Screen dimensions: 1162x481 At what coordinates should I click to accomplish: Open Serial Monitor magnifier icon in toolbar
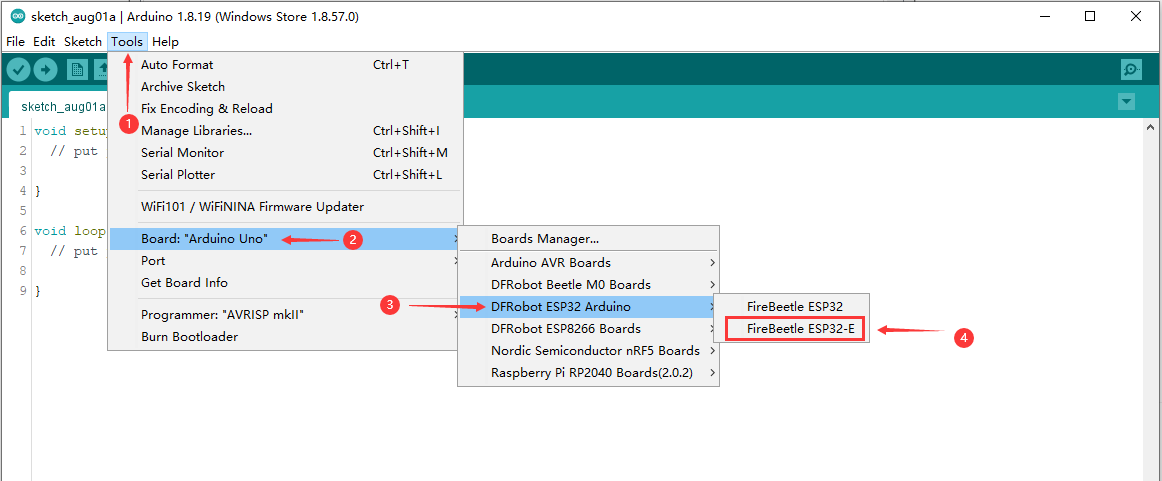(x=1131, y=69)
